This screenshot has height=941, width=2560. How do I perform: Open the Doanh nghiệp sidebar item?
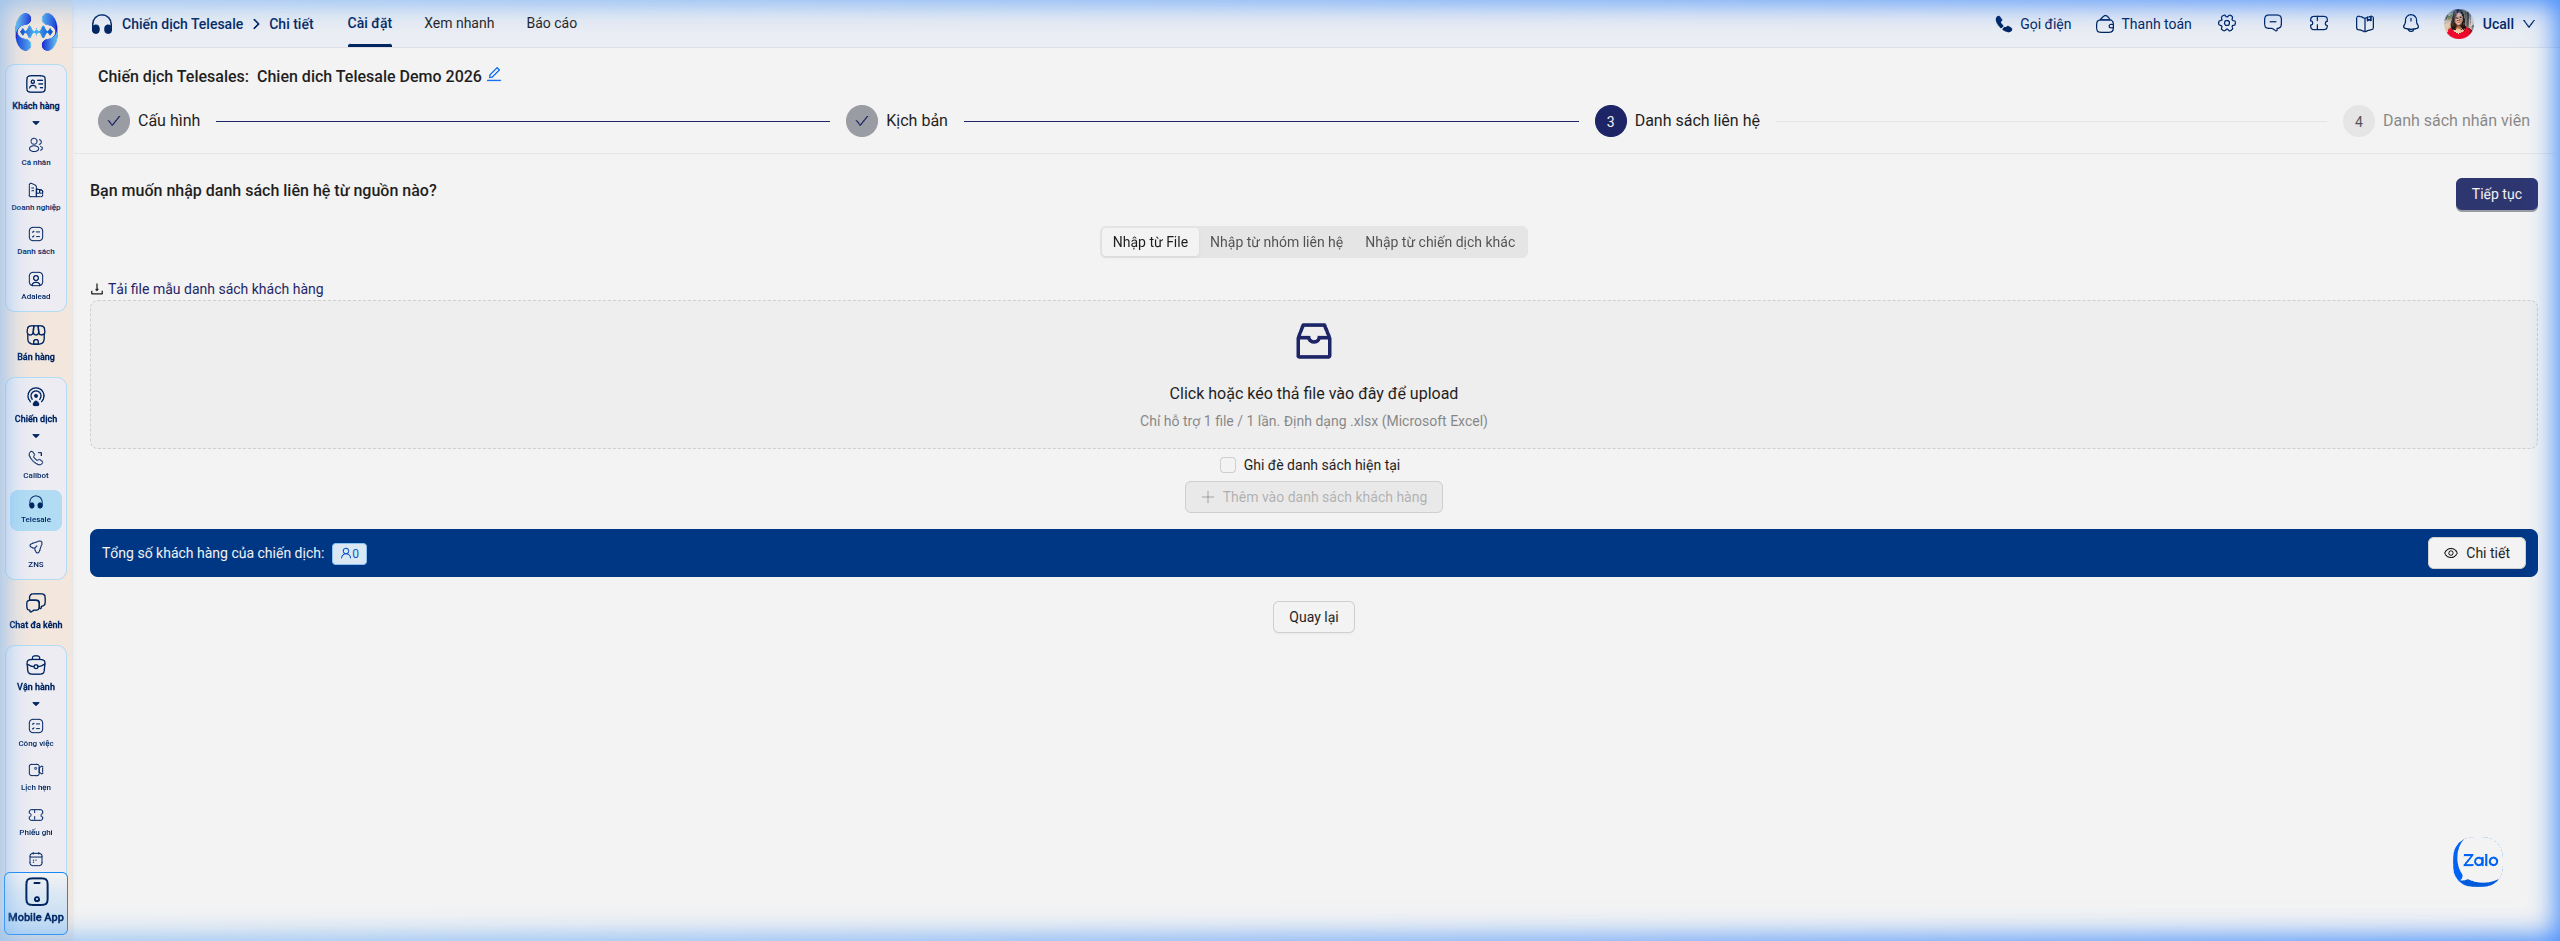tap(36, 196)
